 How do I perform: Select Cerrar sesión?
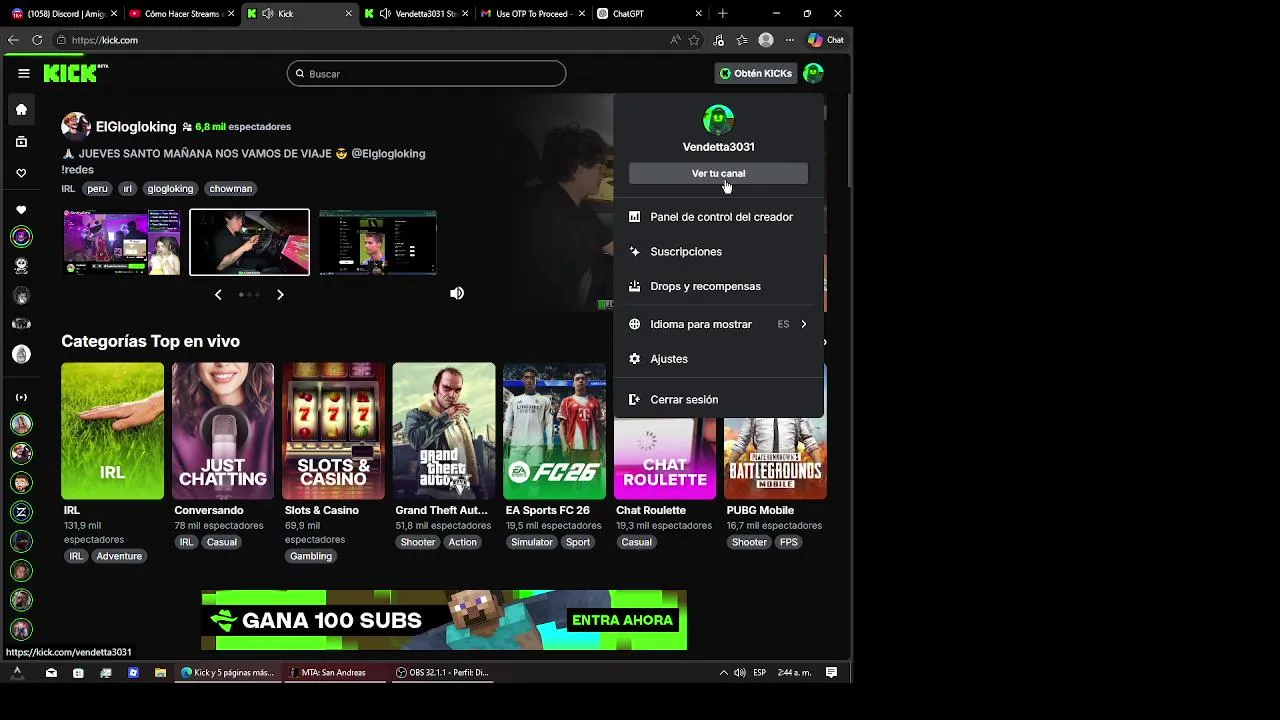click(x=718, y=400)
